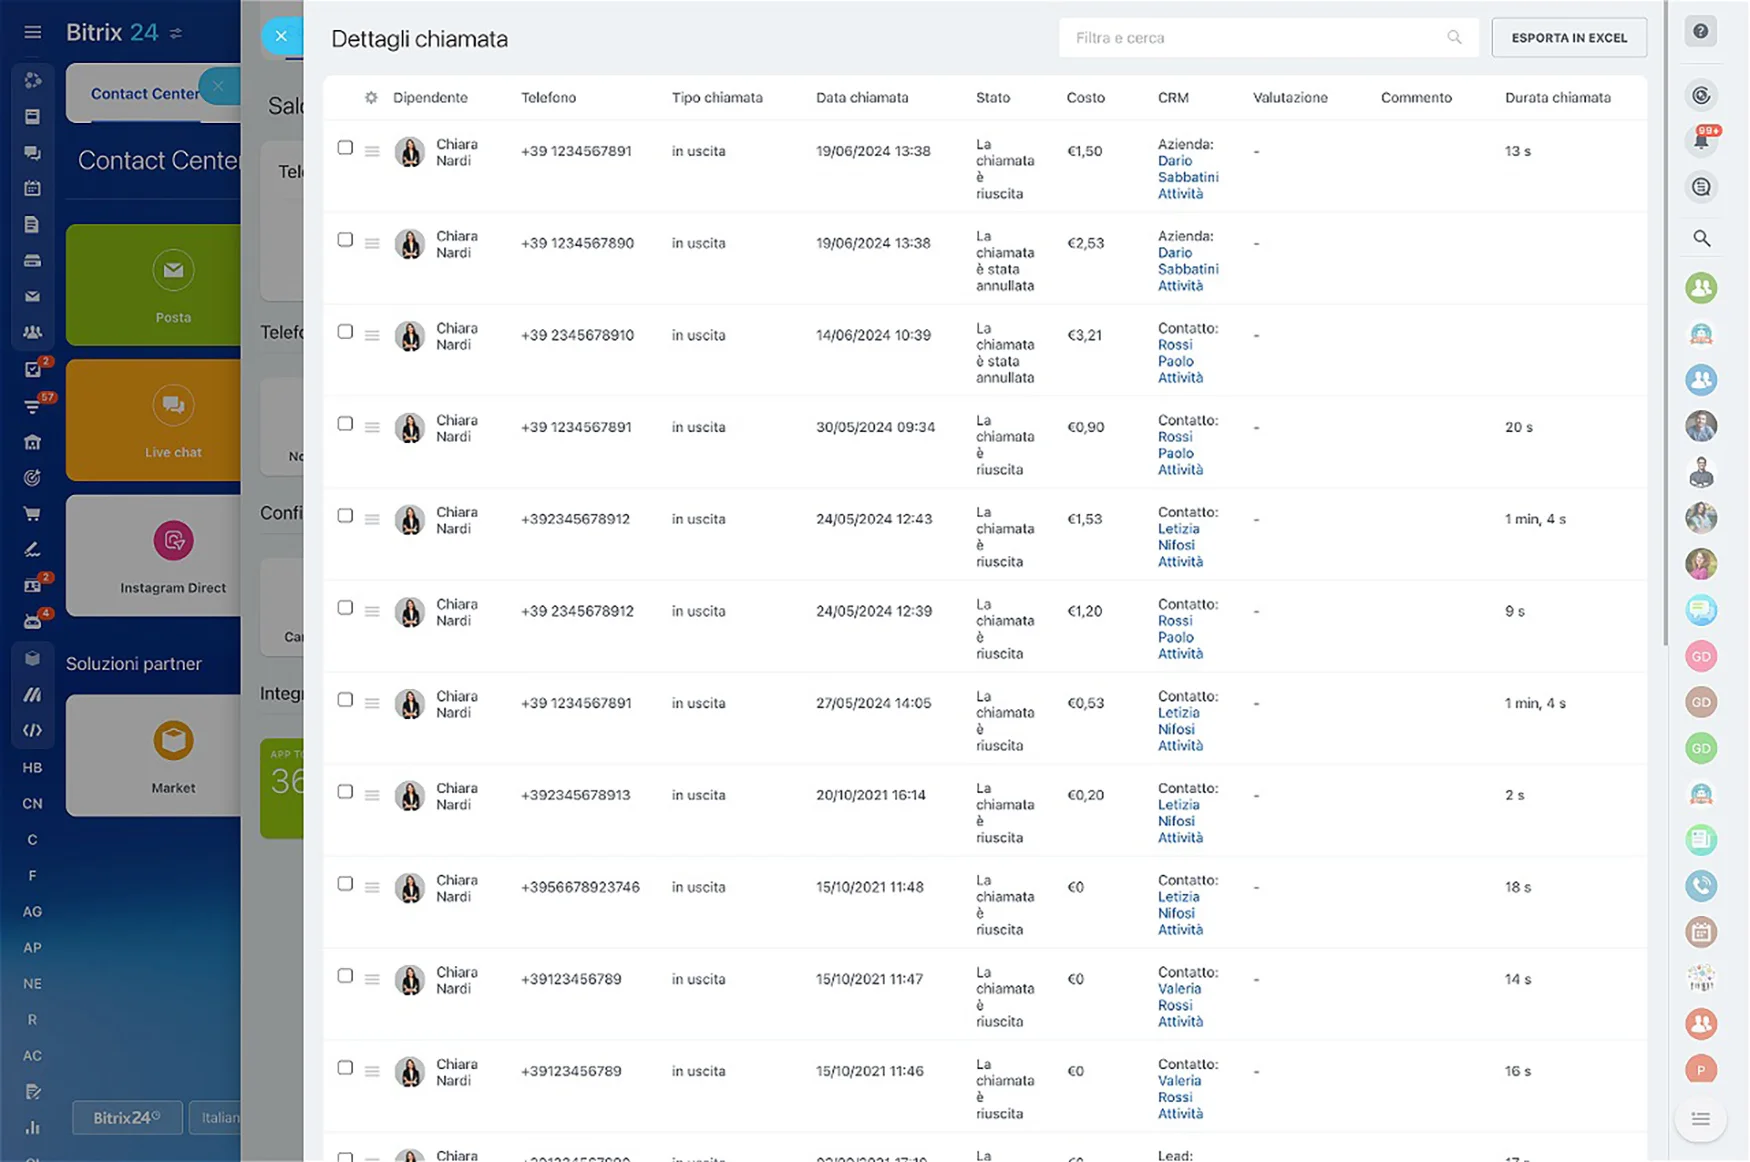The width and height of the screenshot is (1750, 1162).
Task: Select checkbox for 19/06/2024 €1,50 call
Action: coord(345,148)
